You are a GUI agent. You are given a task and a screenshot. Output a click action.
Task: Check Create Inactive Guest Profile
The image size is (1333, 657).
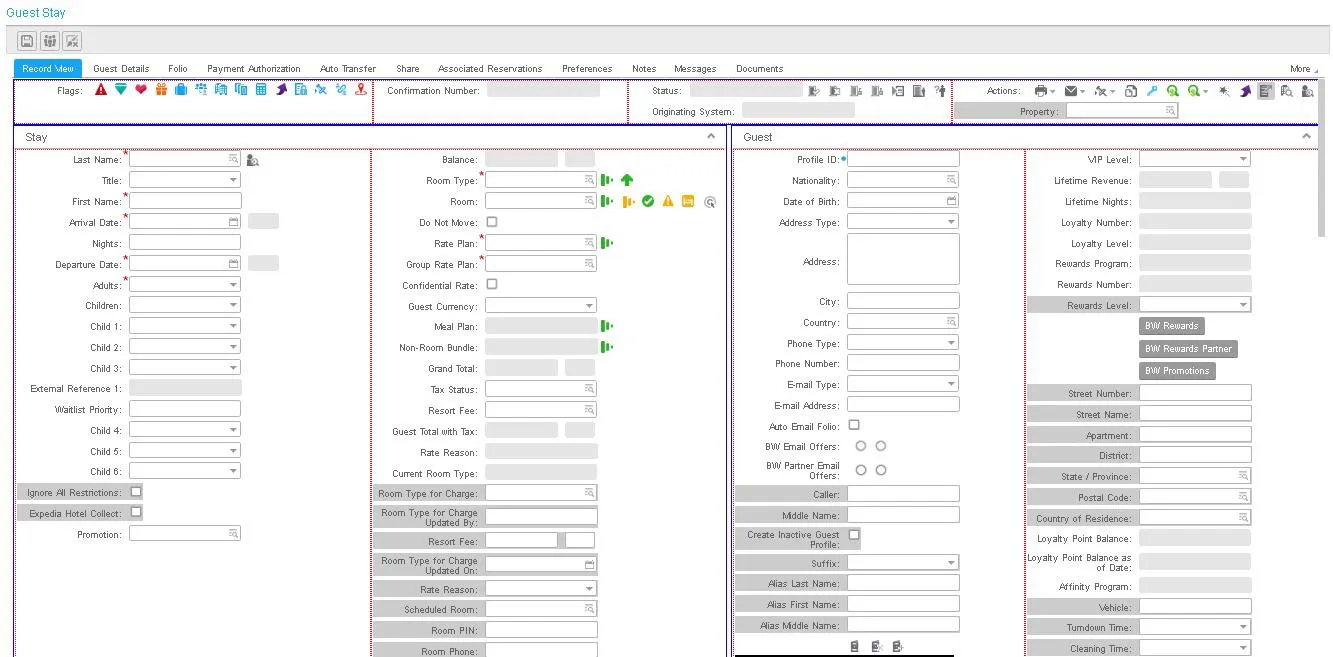click(853, 535)
